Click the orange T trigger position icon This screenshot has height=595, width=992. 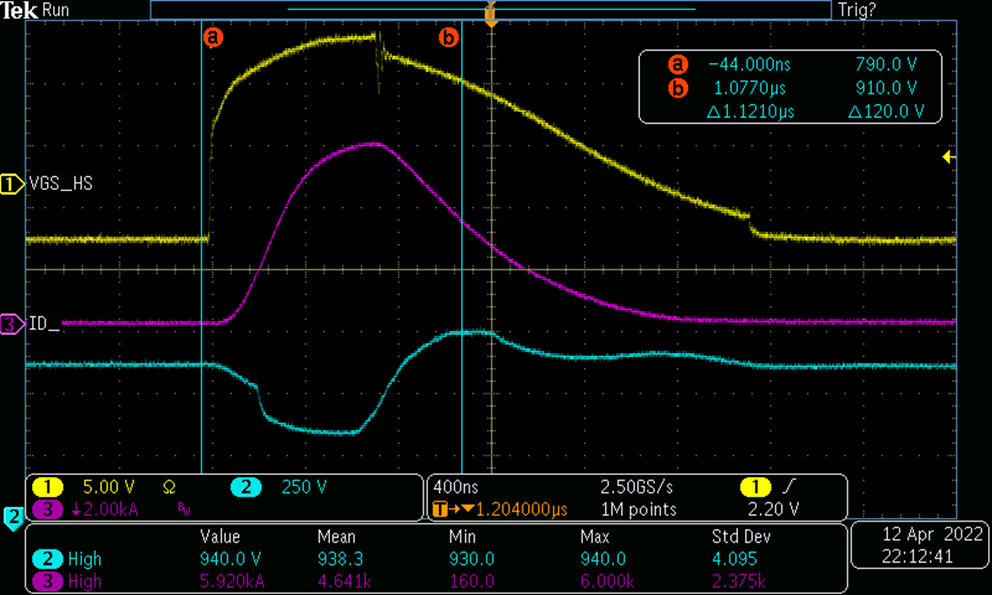[x=440, y=509]
